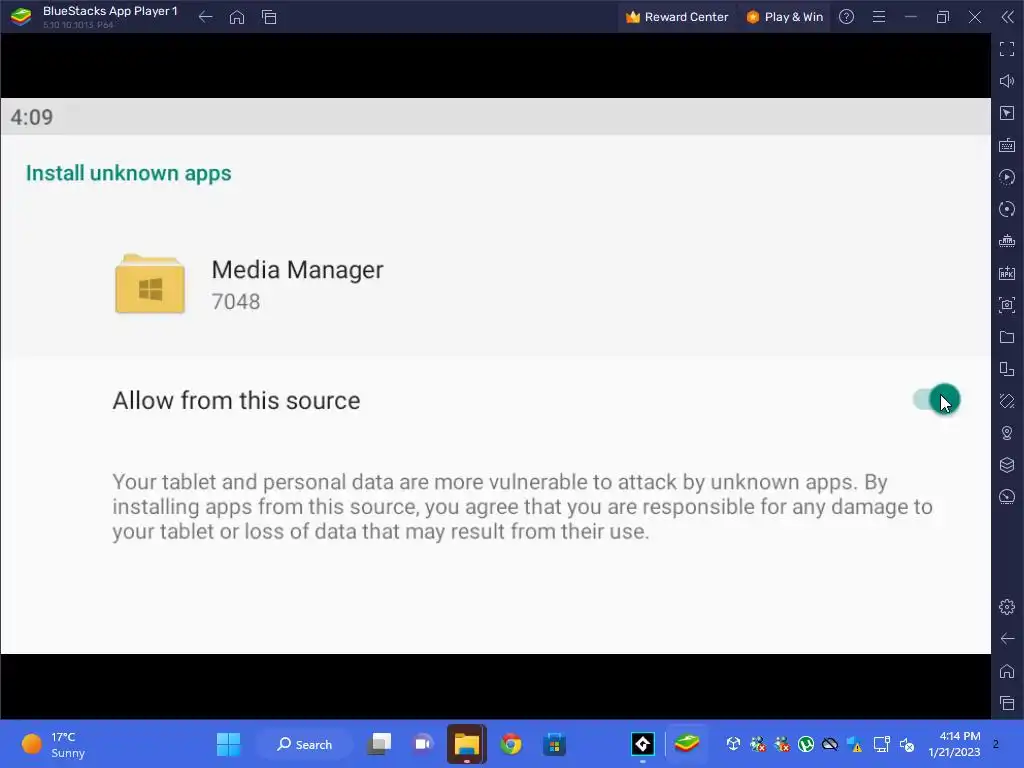This screenshot has height=768, width=1024.
Task: Open the notification count badge
Action: [x=996, y=744]
